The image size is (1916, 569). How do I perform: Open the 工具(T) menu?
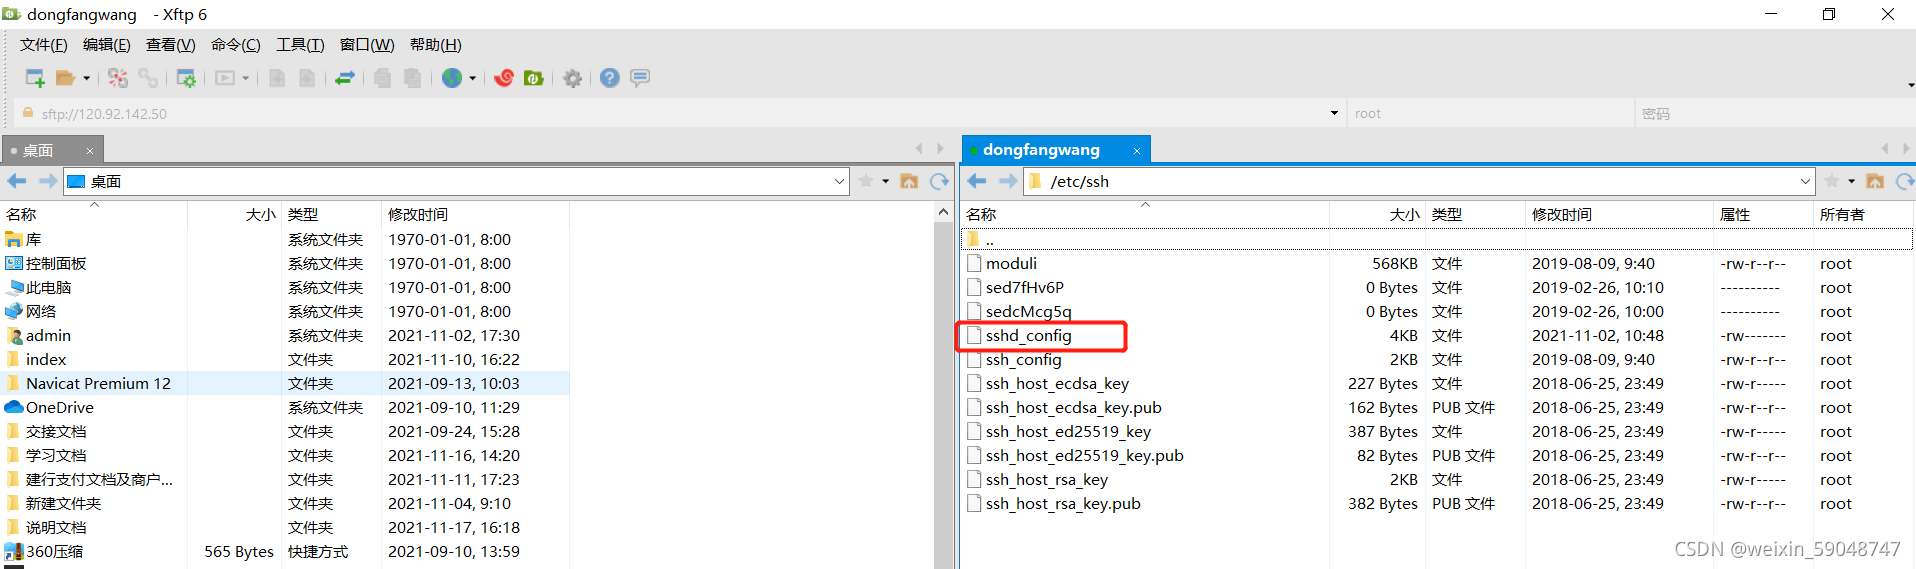[300, 45]
